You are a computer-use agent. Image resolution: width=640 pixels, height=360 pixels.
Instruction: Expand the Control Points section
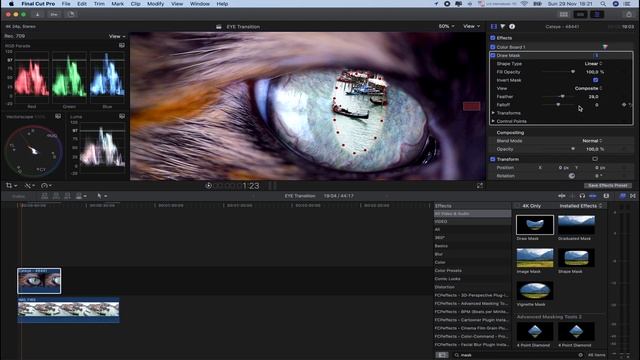[x=493, y=121]
